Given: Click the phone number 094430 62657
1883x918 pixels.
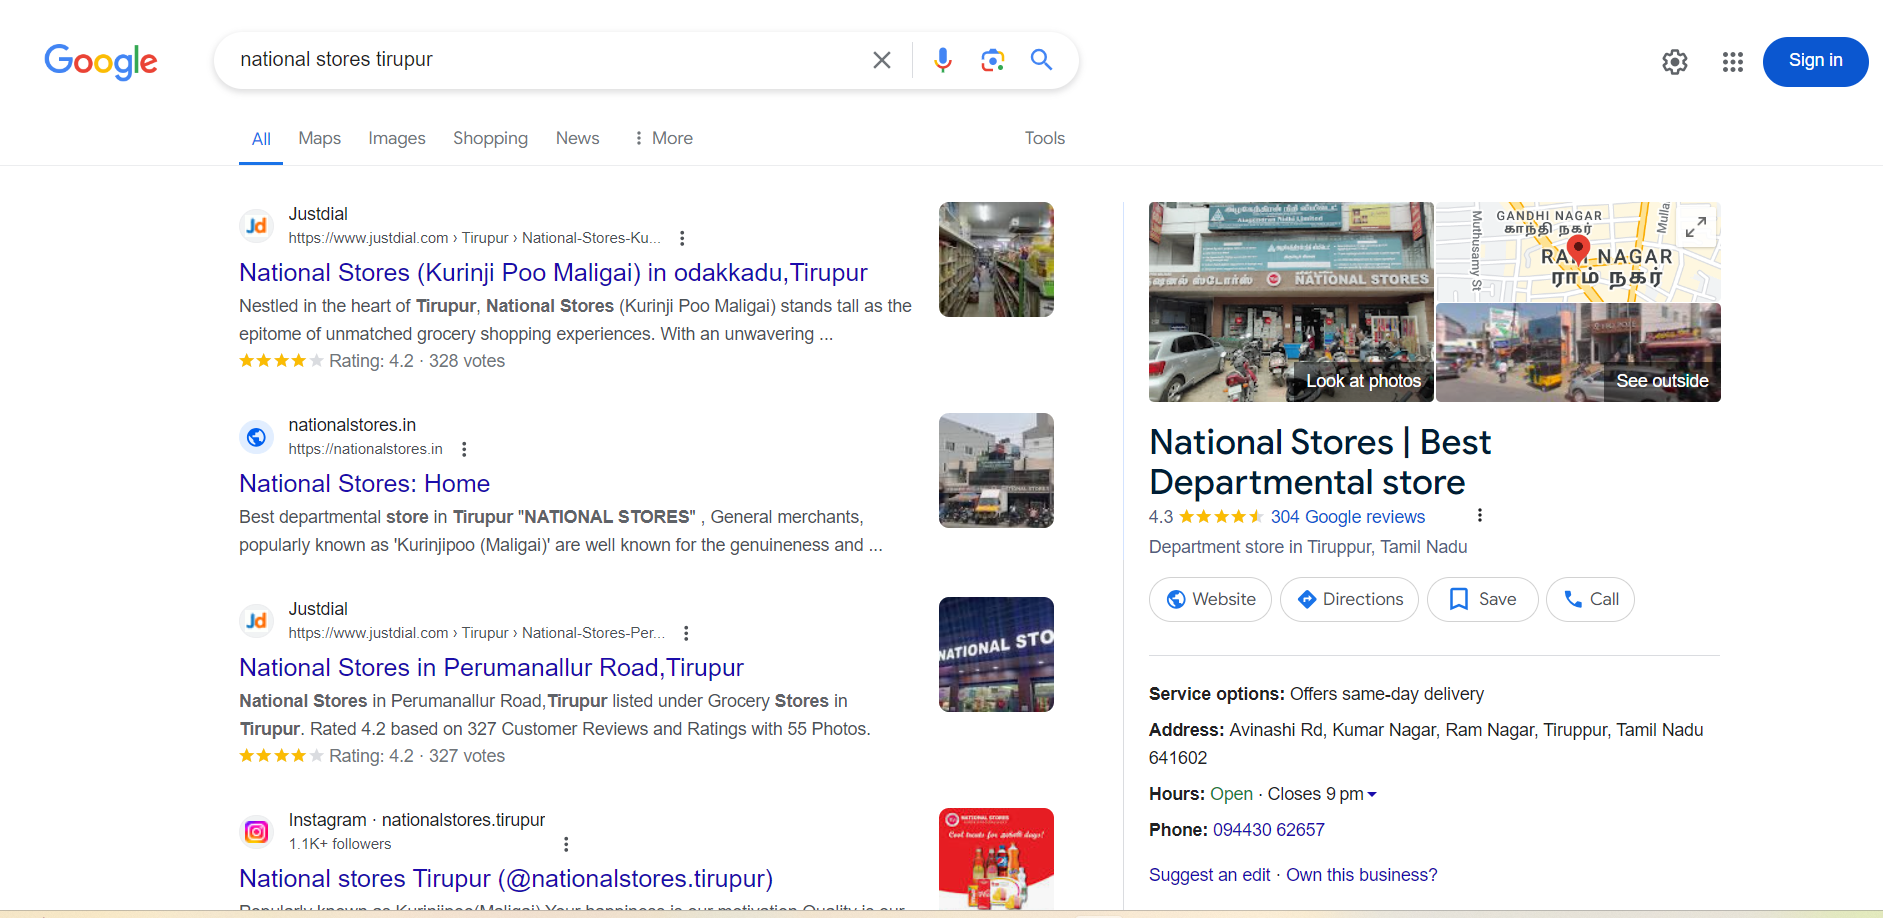Looking at the screenshot, I should coord(1268,830).
